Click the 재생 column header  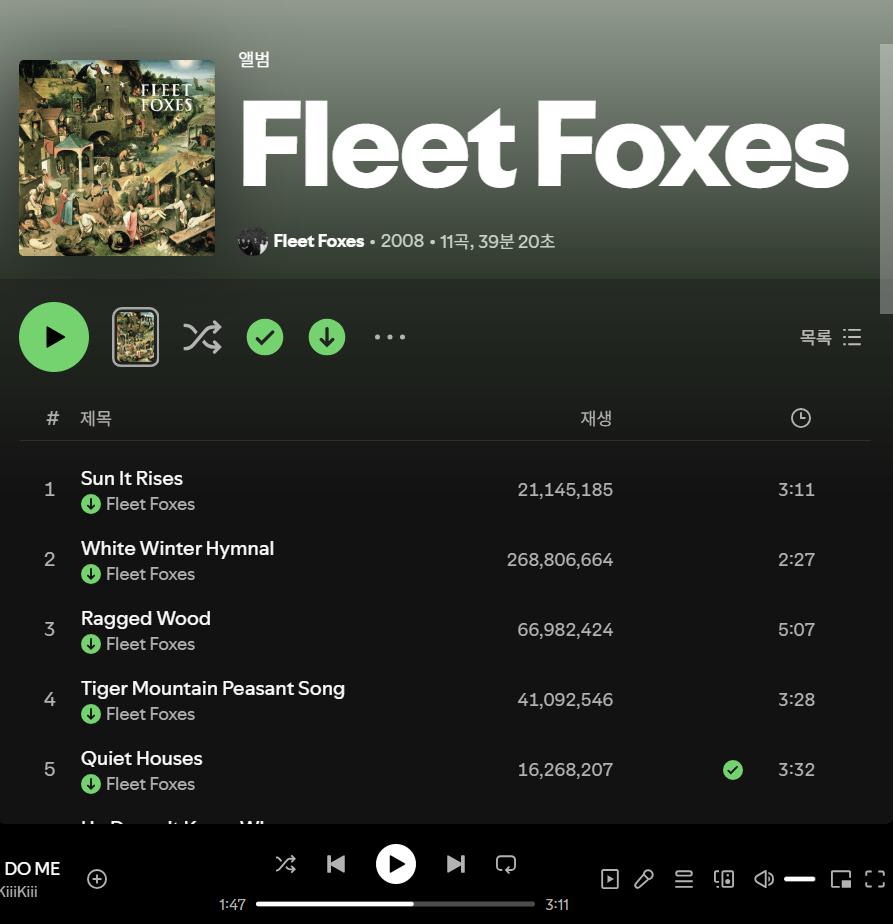click(597, 418)
